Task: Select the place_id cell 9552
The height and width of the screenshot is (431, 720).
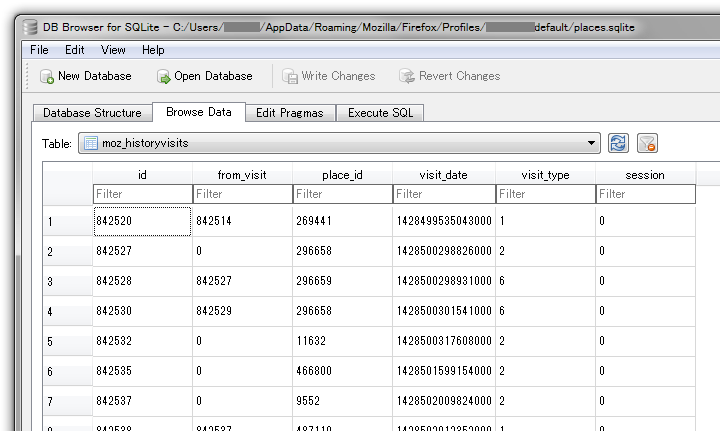Action: tap(342, 401)
